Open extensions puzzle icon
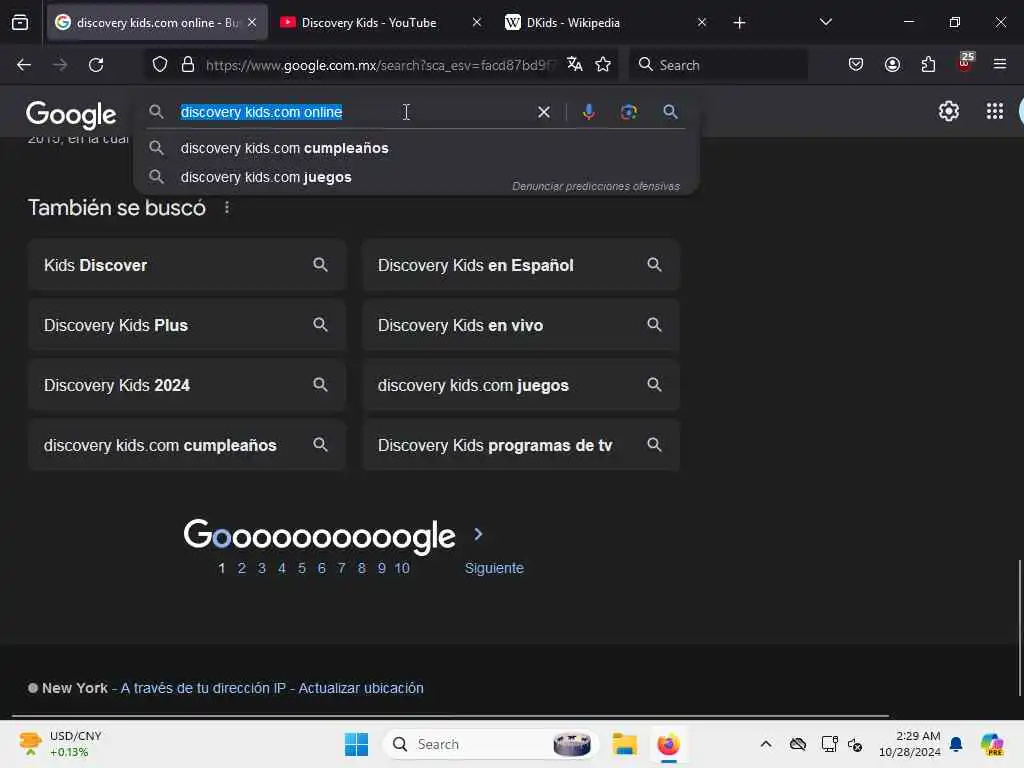 (x=928, y=64)
